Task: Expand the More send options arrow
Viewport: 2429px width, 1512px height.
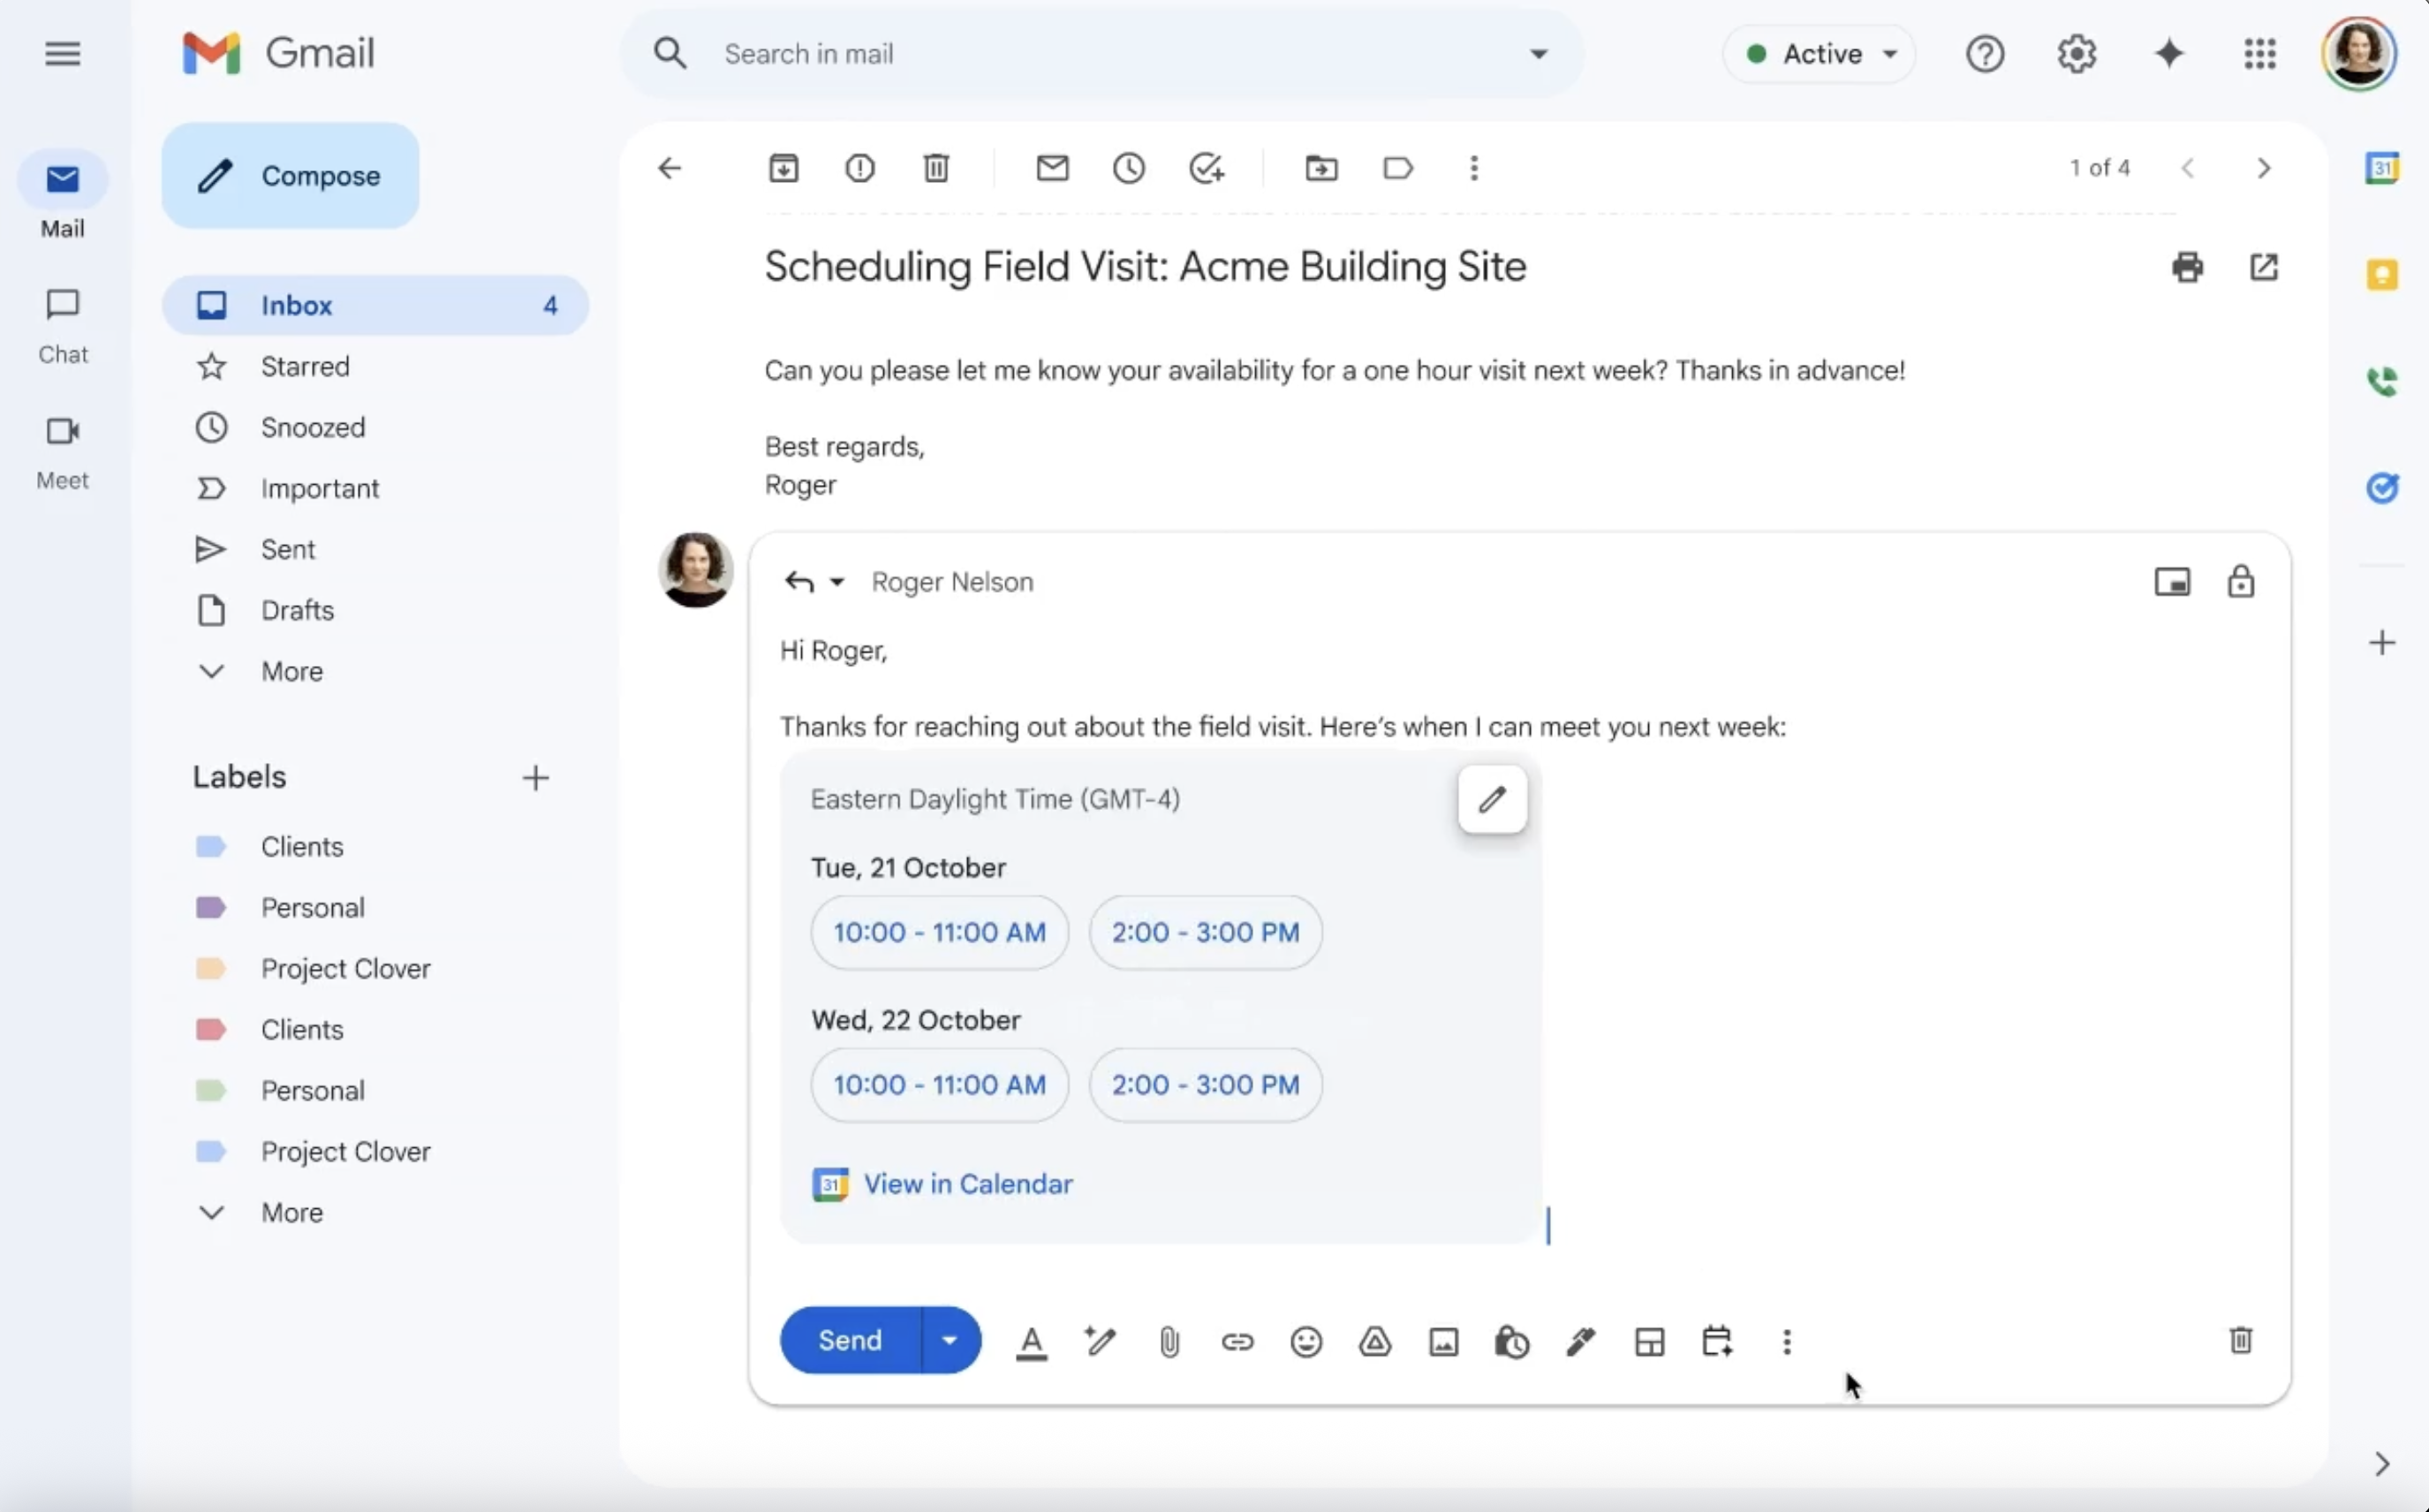Action: point(949,1340)
